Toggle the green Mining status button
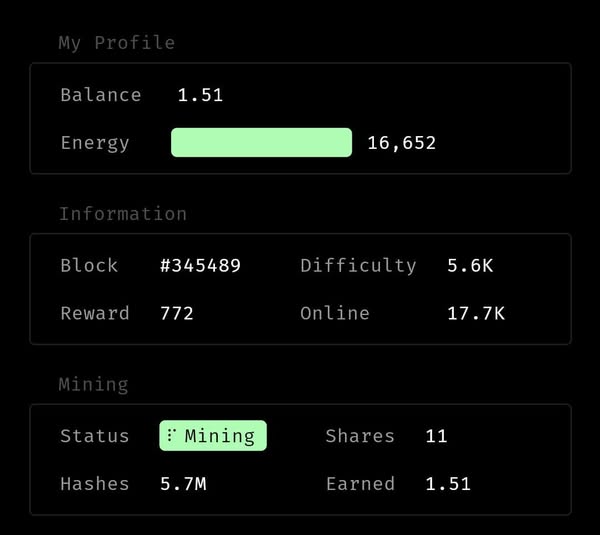The height and width of the screenshot is (535, 600). 213,436
